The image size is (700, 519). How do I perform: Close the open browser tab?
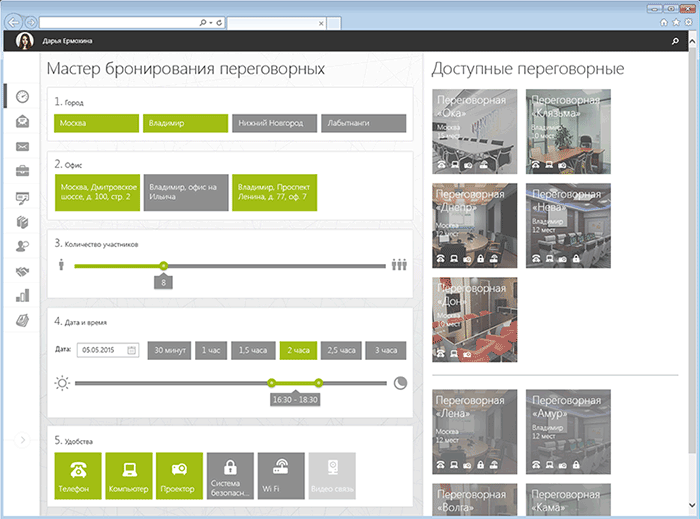[x=321, y=23]
